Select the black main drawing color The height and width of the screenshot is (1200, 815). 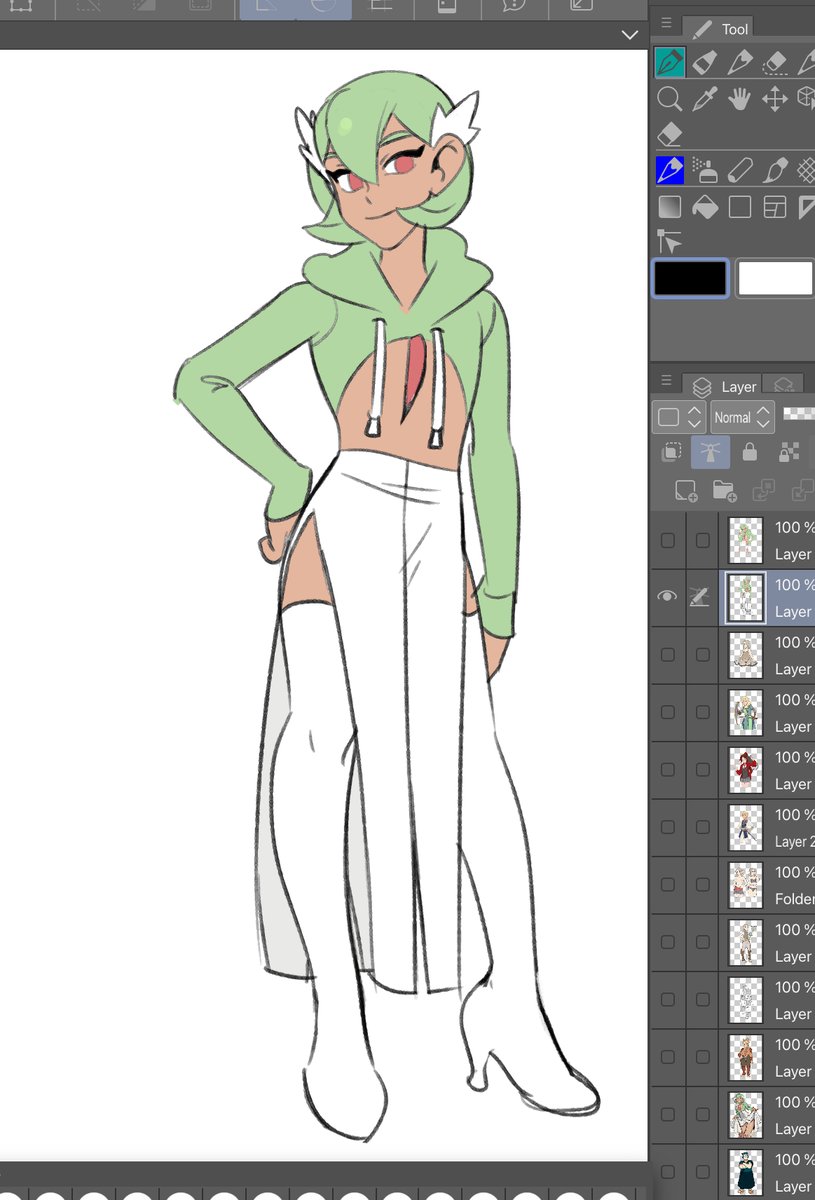tap(690, 278)
